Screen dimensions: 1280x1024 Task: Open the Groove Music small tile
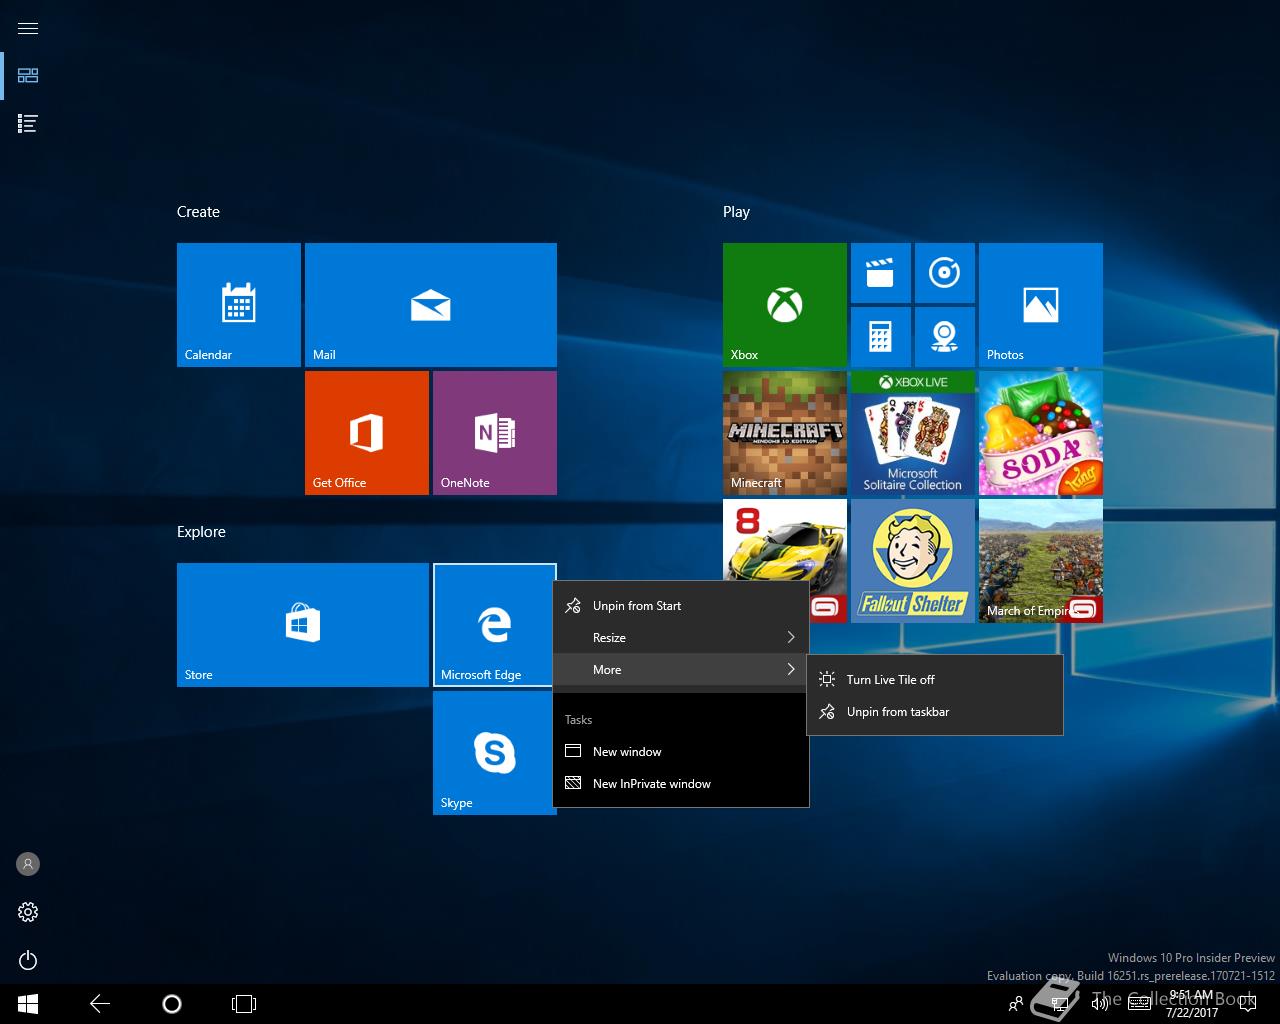pos(945,273)
